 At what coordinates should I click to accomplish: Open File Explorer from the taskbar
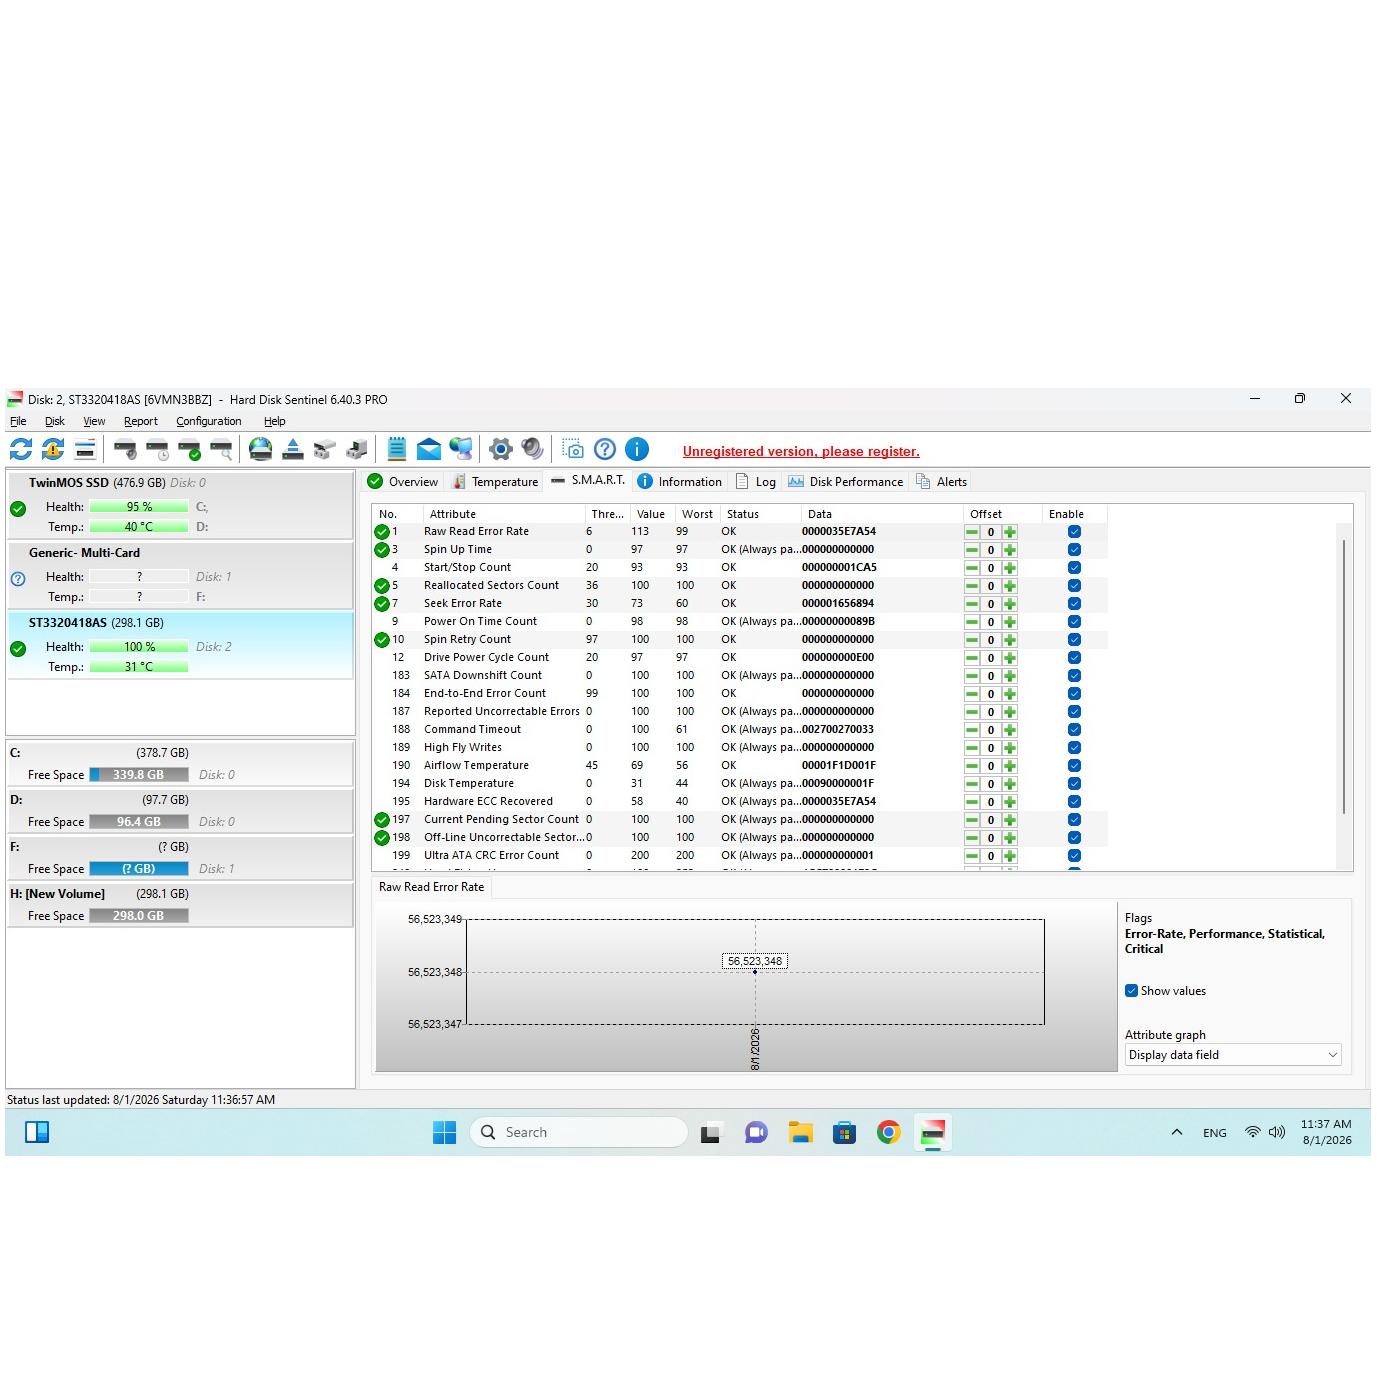click(800, 1132)
